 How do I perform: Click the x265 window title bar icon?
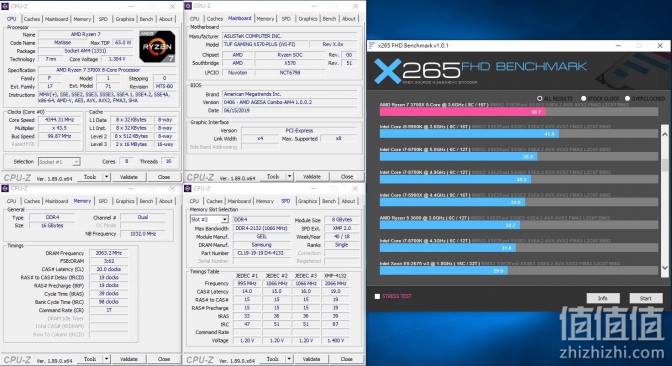tap(372, 45)
